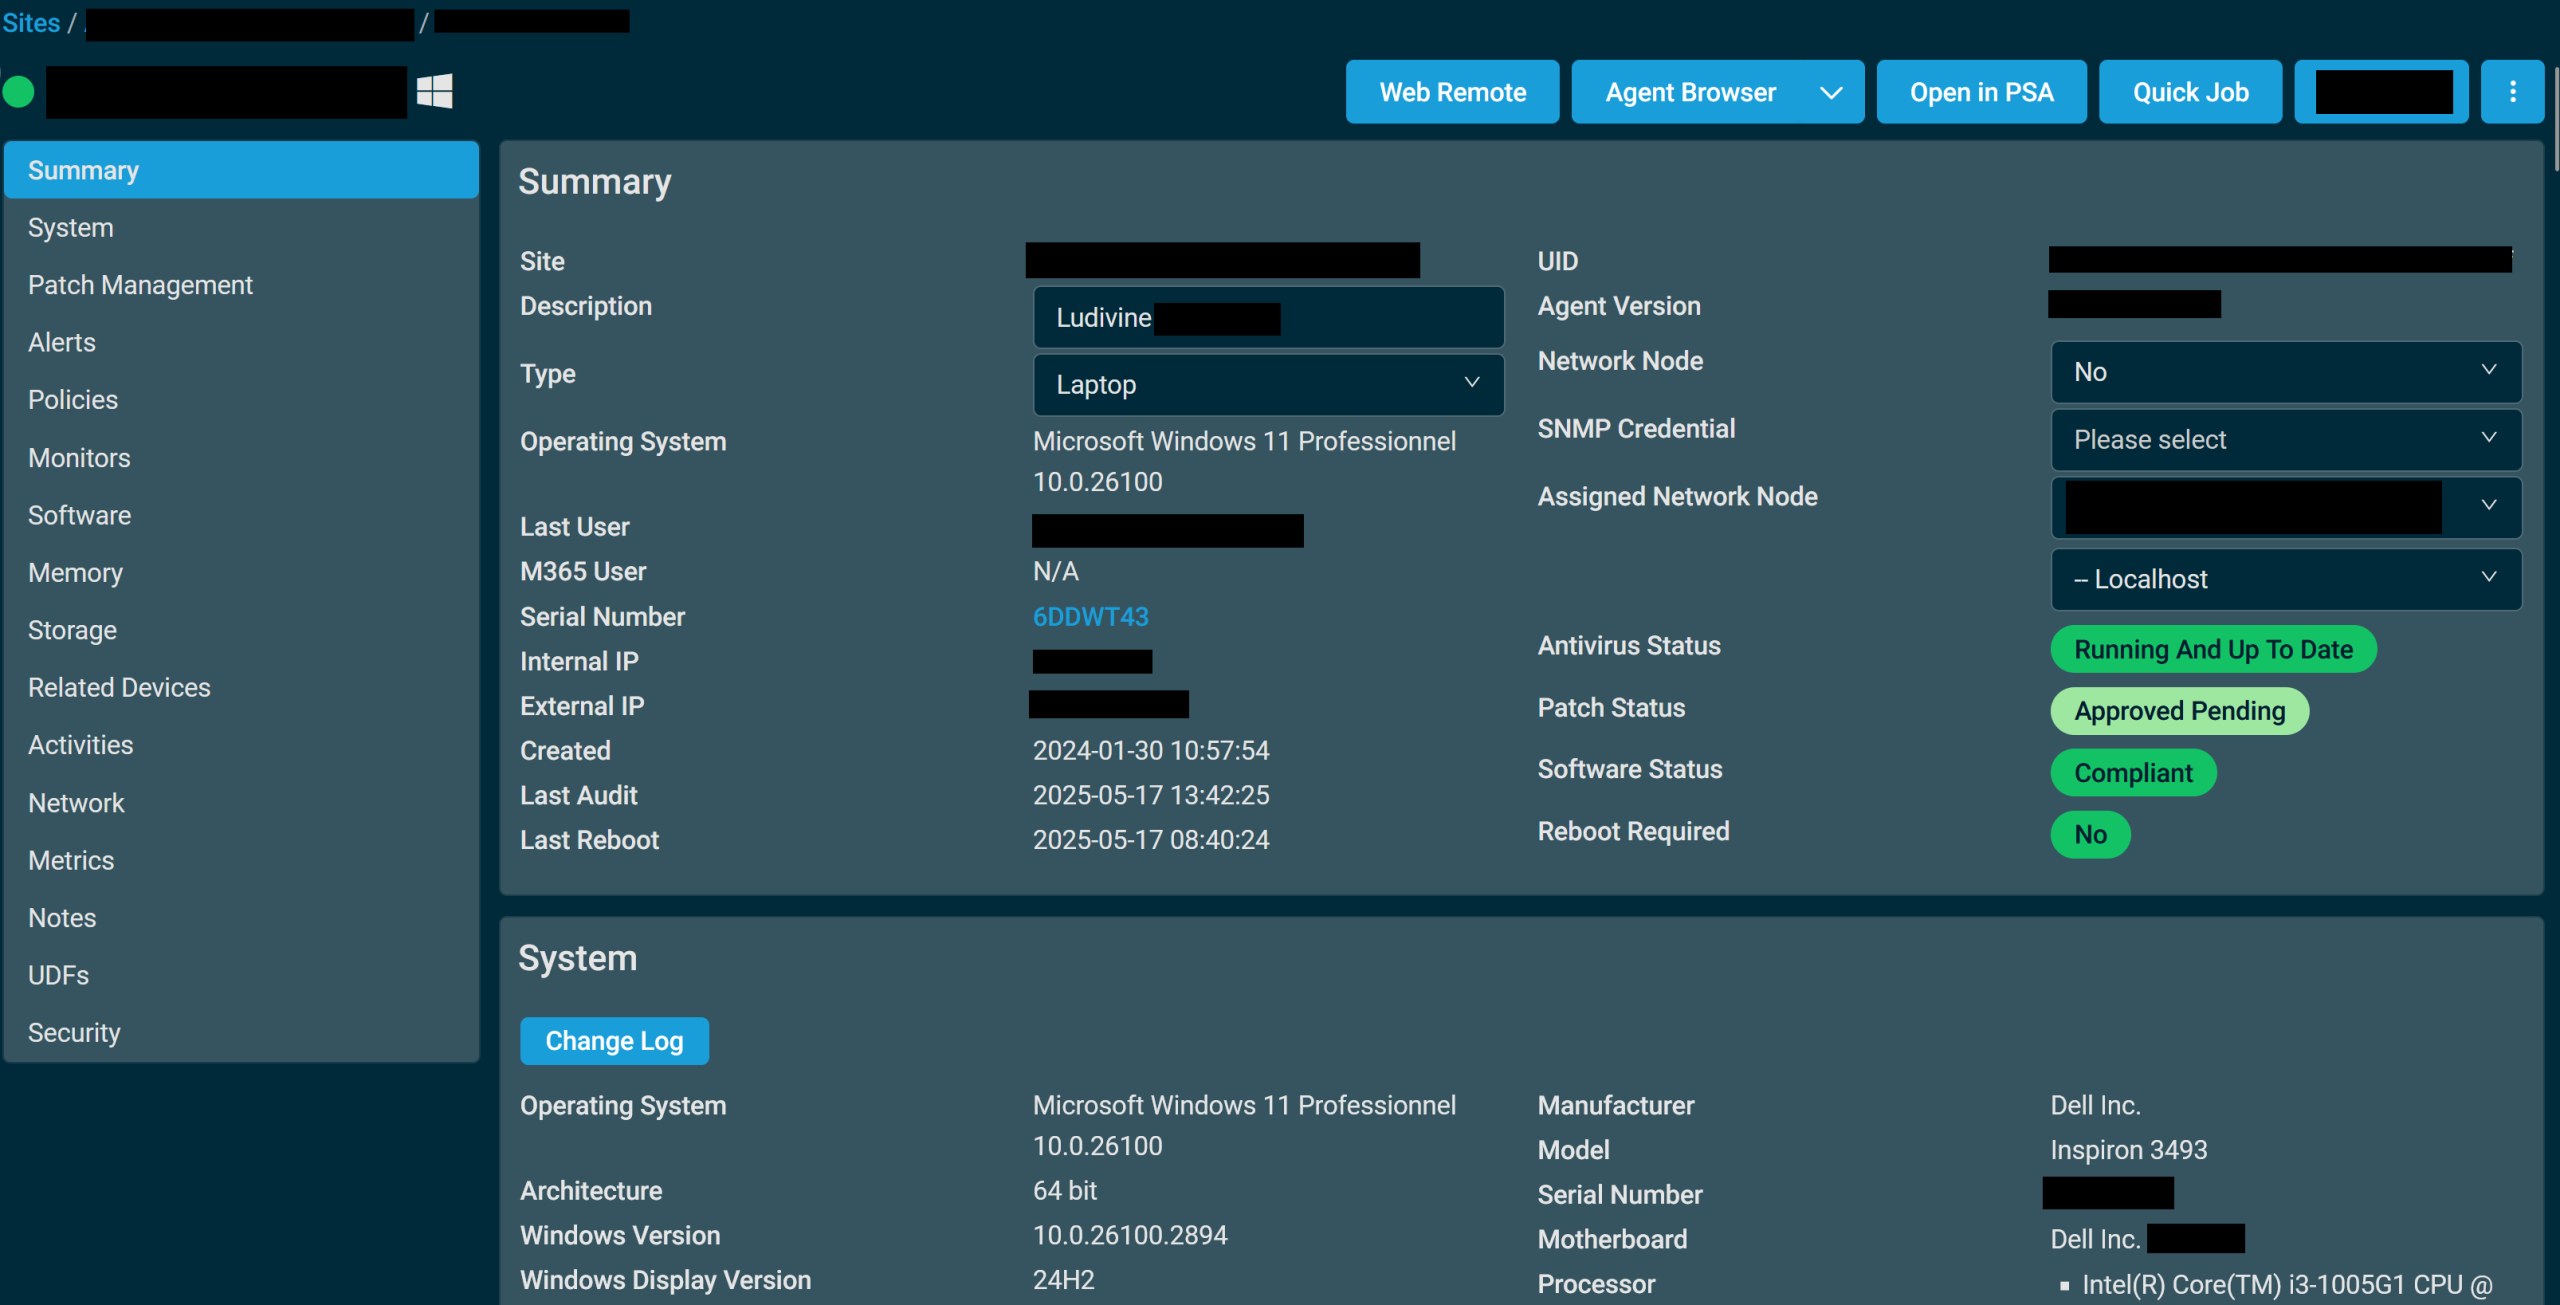Screen dimensions: 2560x1305
Task: Click Running And Up To Date badge
Action: click(x=2213, y=649)
